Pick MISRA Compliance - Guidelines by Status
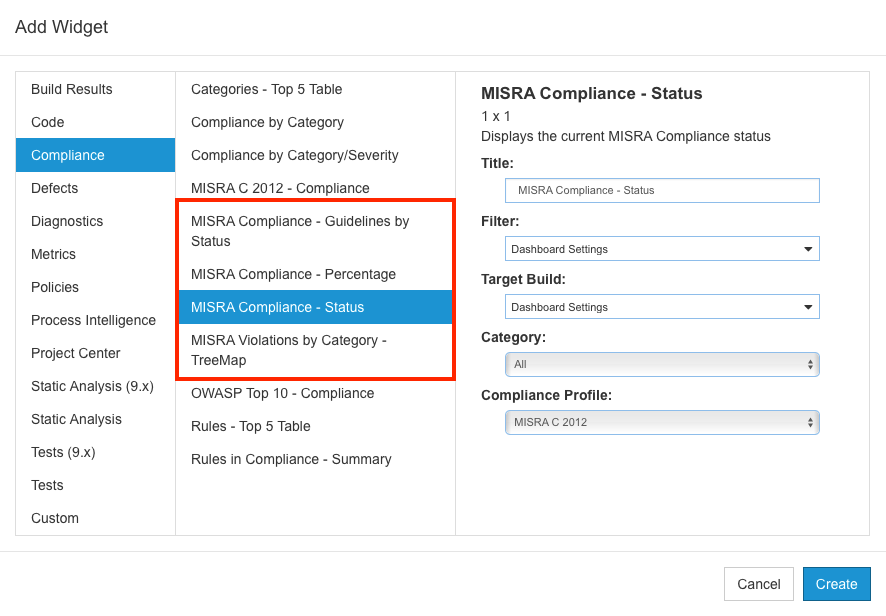The width and height of the screenshot is (886, 616). [315, 231]
